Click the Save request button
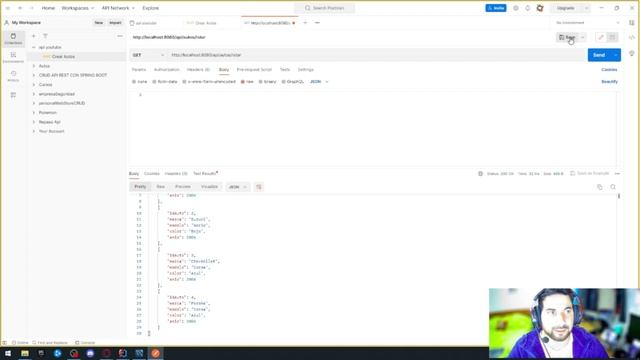This screenshot has width=640, height=360. point(567,37)
